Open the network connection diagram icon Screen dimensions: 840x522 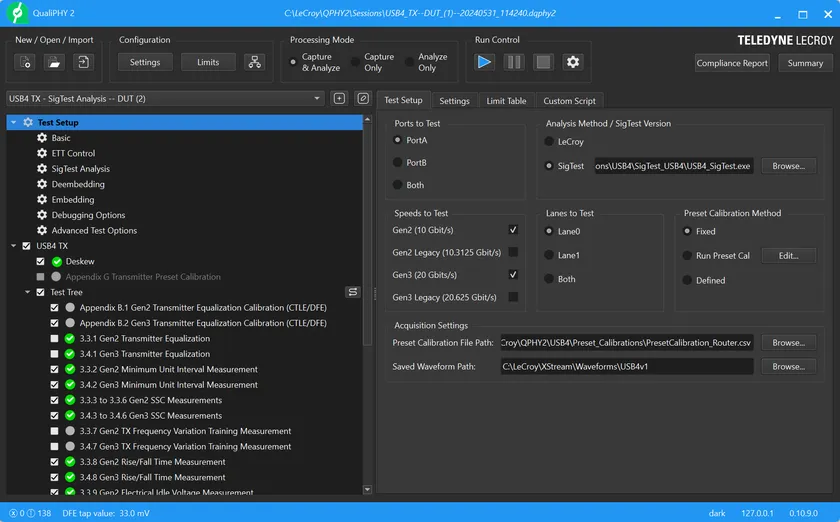pos(255,62)
